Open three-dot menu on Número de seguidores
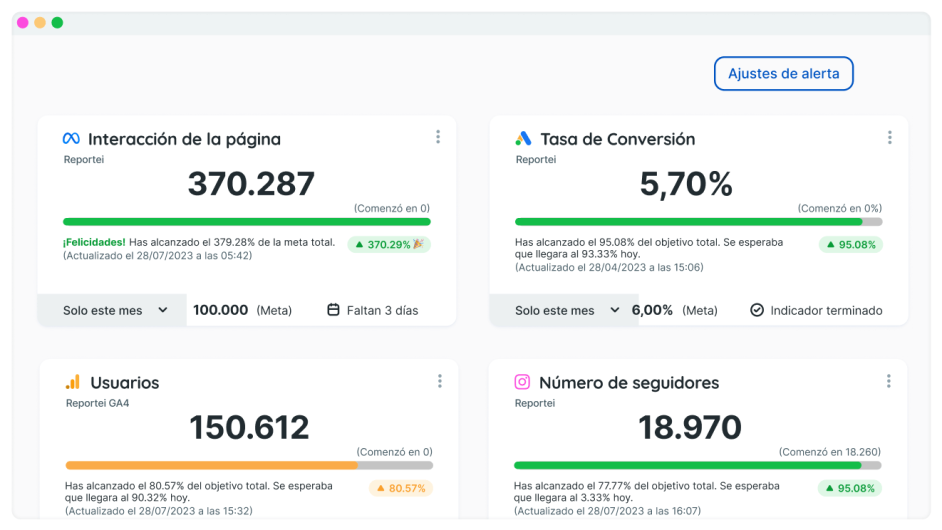 (x=888, y=381)
